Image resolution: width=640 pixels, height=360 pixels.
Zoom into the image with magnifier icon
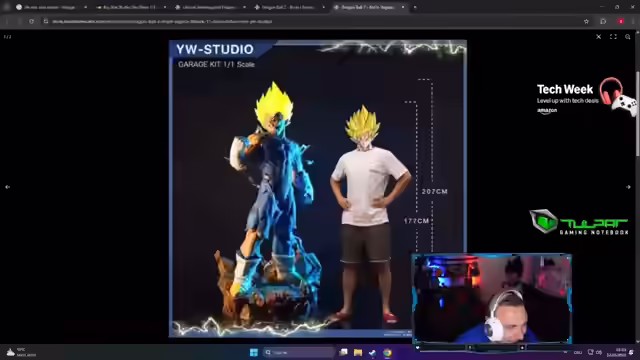[628, 37]
